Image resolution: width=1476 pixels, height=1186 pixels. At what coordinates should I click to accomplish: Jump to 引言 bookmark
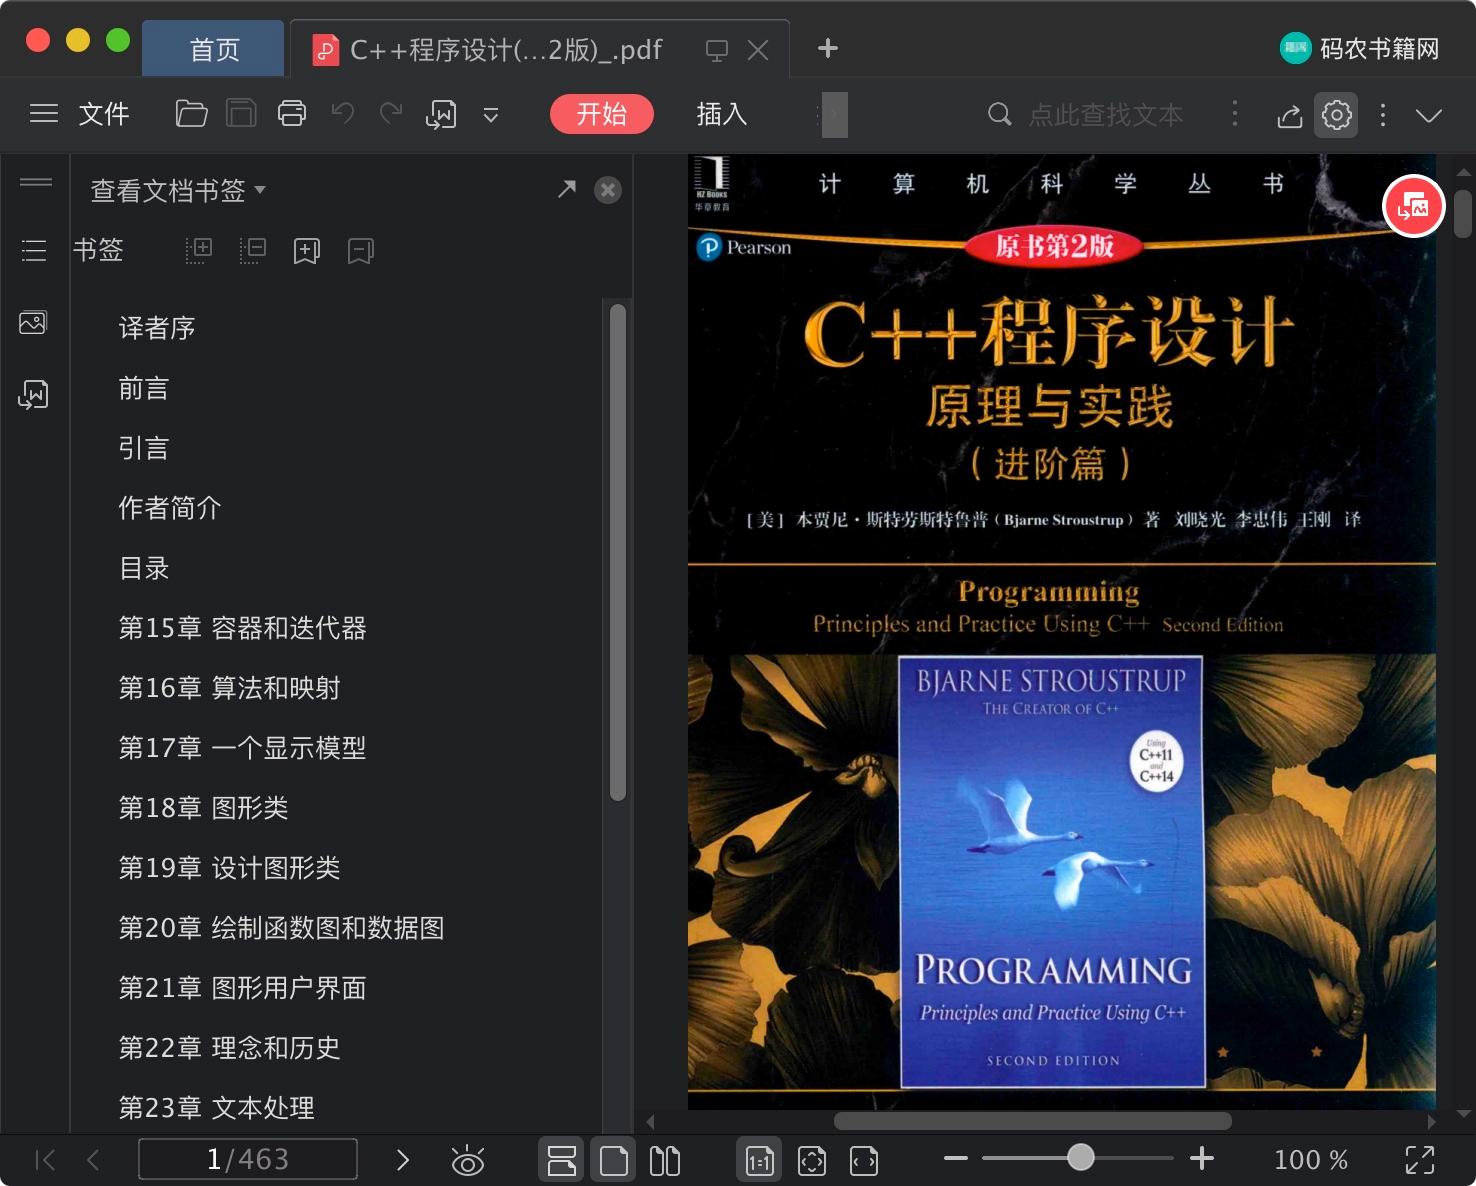[144, 448]
